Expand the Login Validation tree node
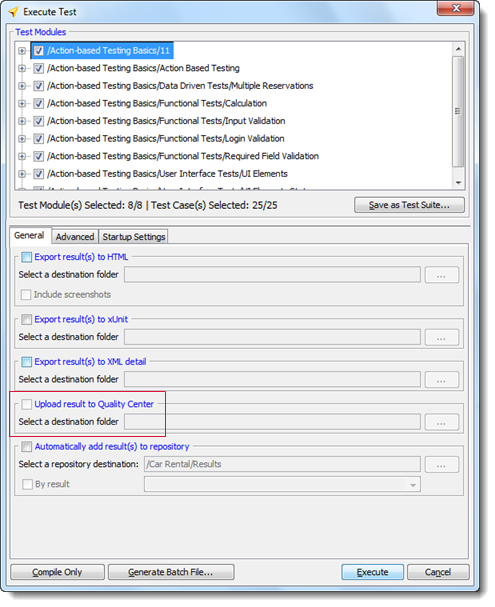The width and height of the screenshot is (495, 607). [x=22, y=139]
